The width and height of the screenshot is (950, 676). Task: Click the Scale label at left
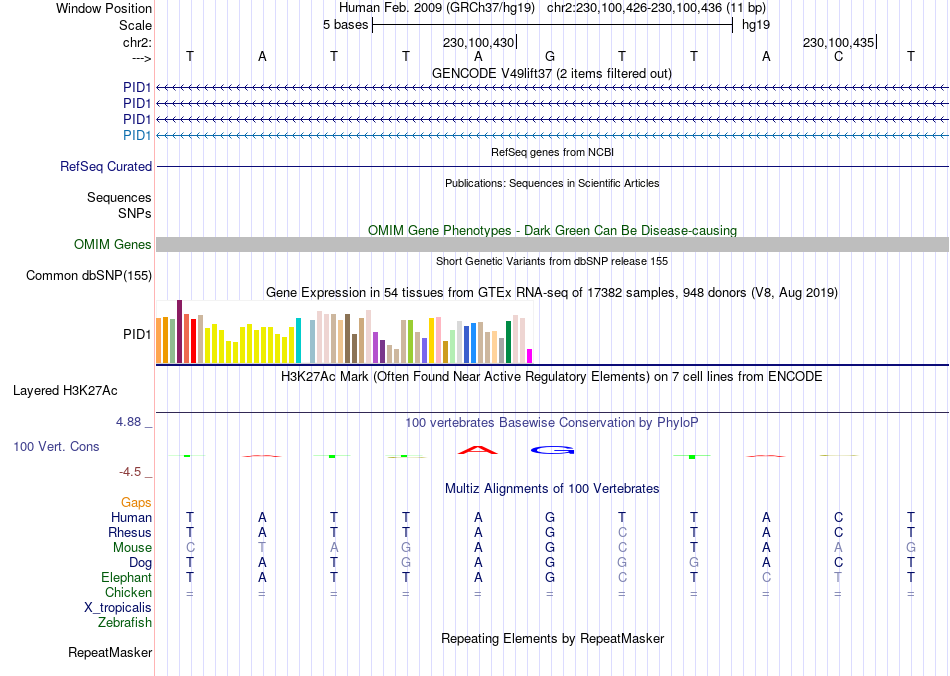(x=135, y=25)
